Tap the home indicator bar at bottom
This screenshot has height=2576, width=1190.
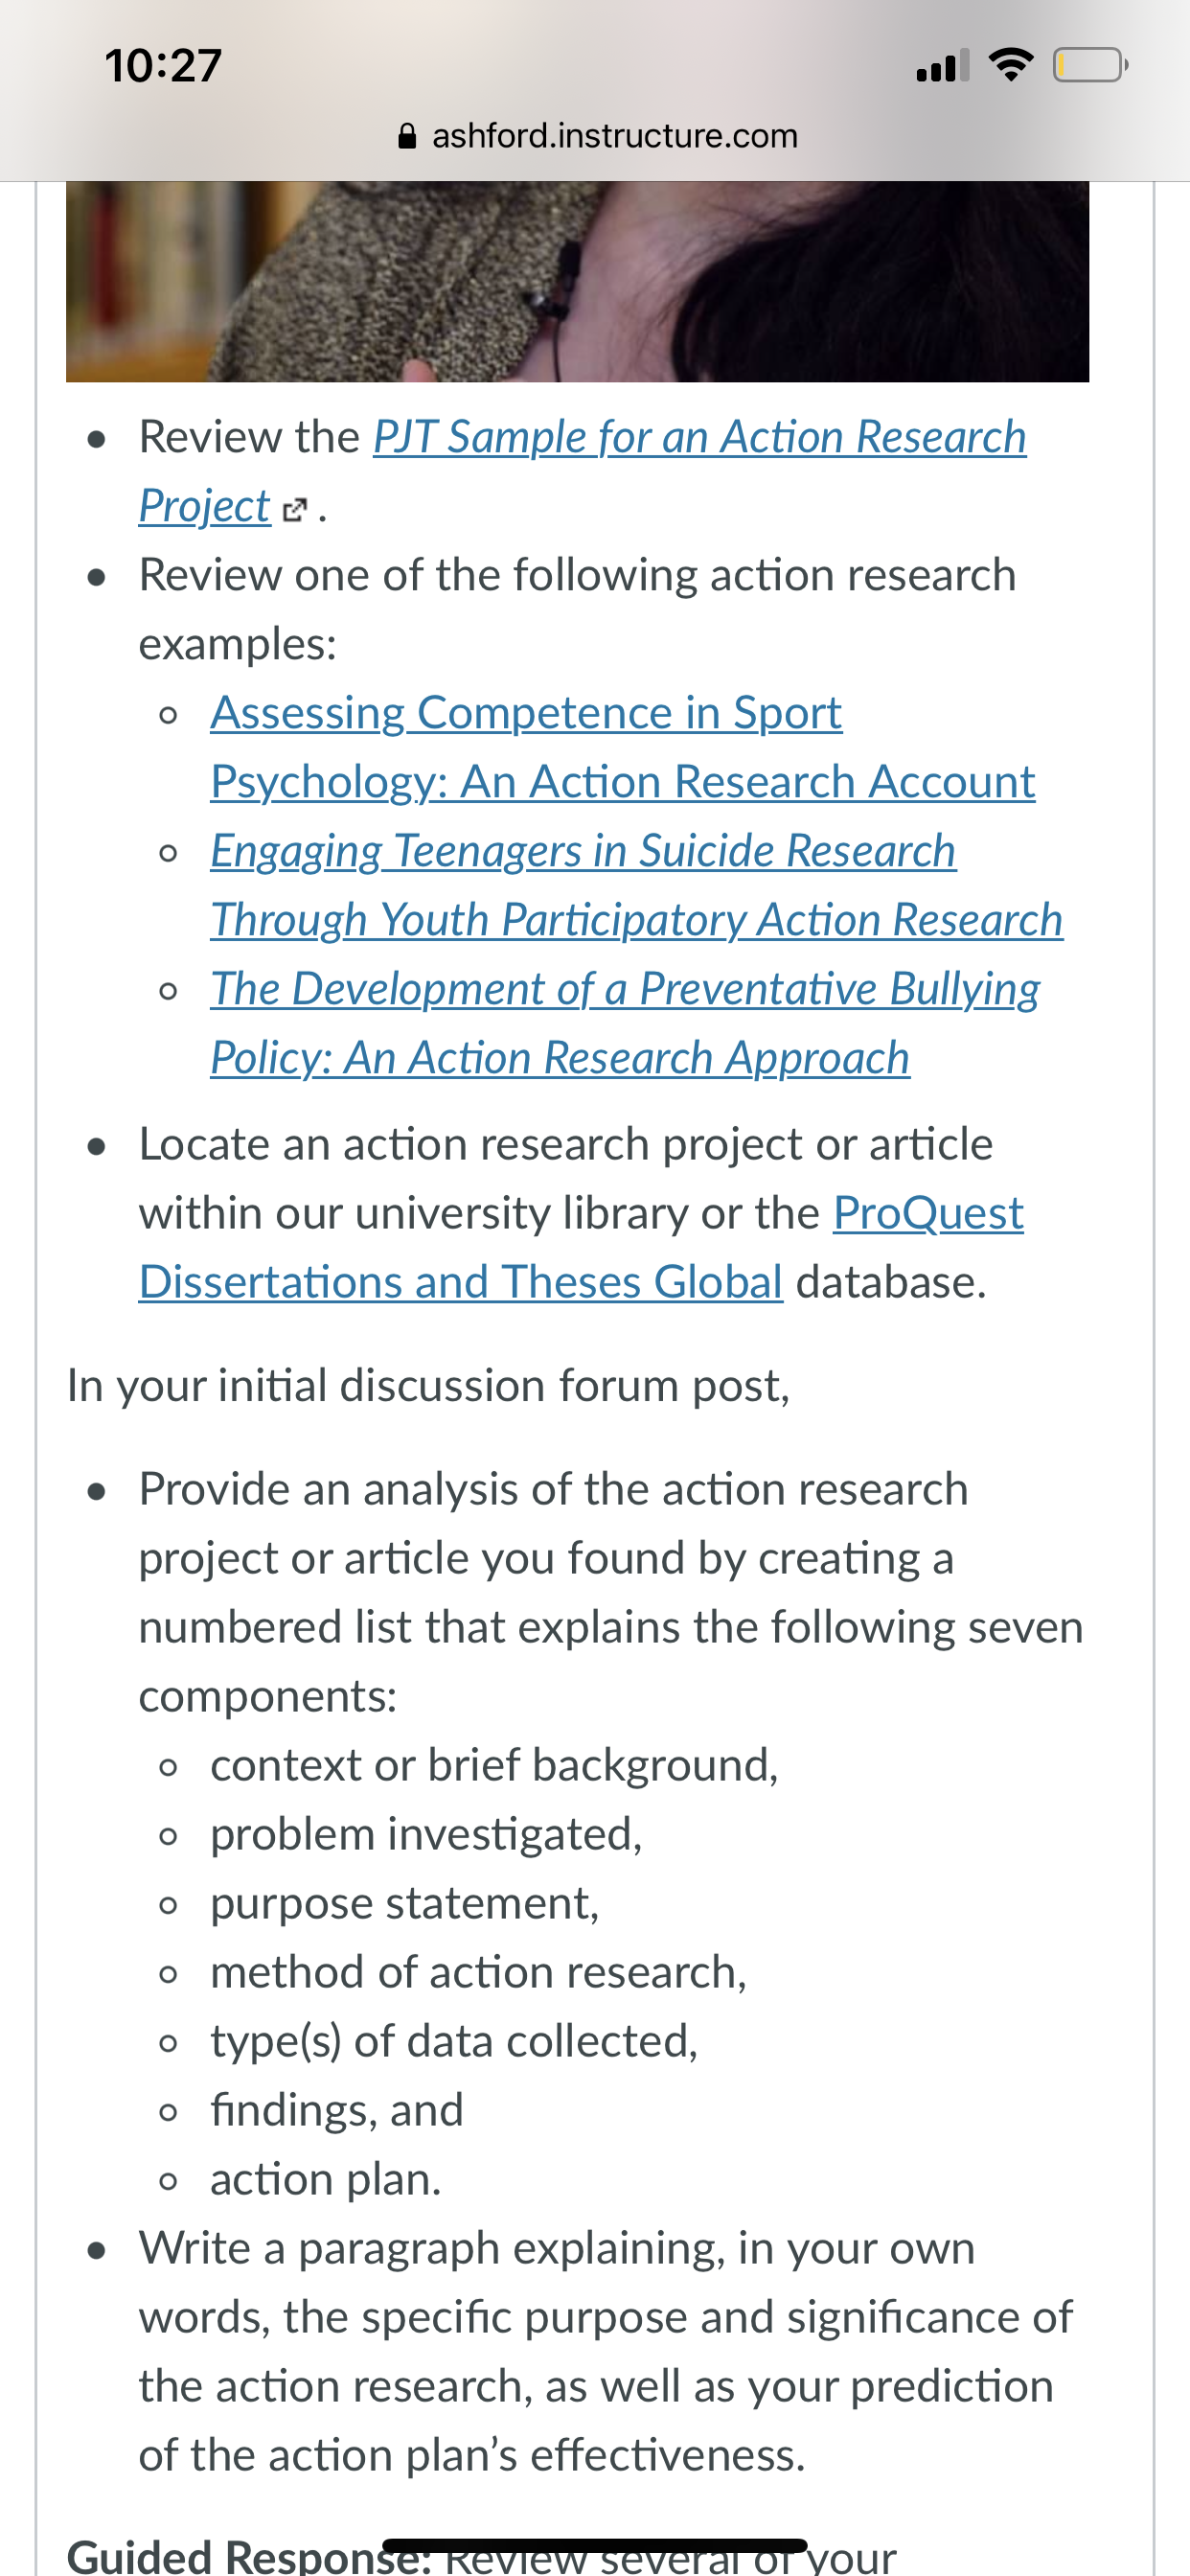(x=595, y=2545)
